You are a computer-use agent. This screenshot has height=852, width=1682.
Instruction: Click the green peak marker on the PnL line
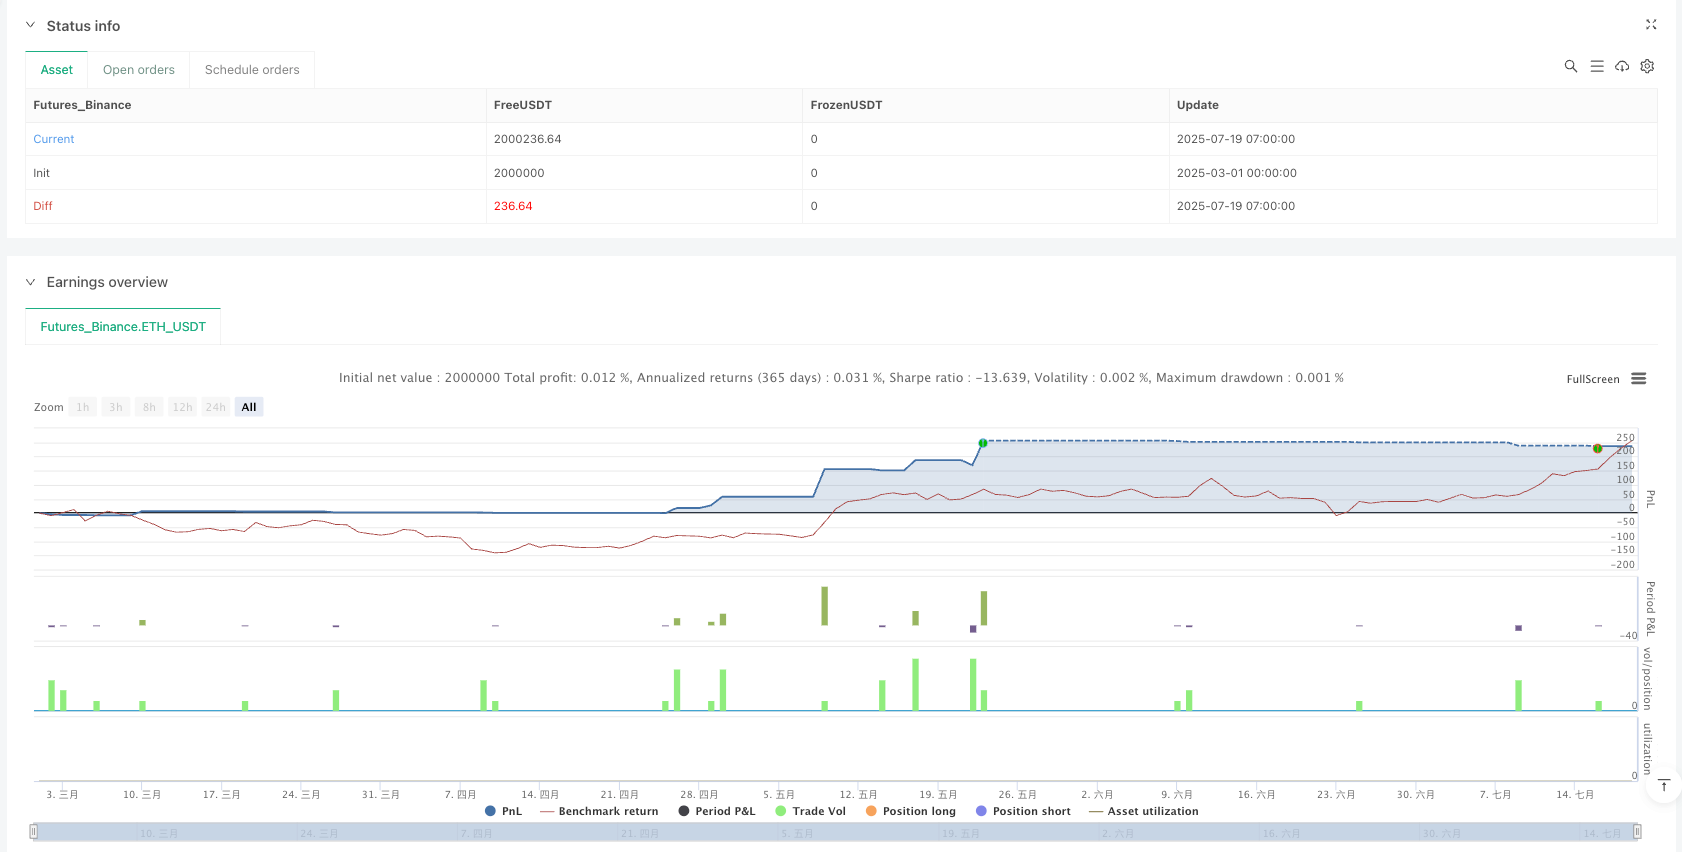click(x=983, y=443)
